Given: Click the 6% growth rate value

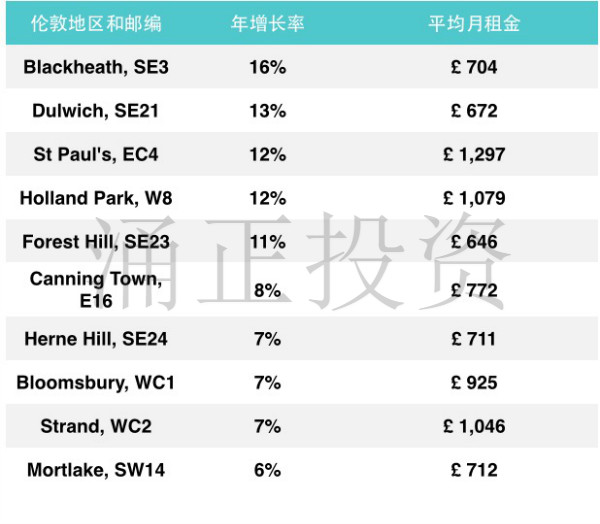Looking at the screenshot, I should click(267, 470).
